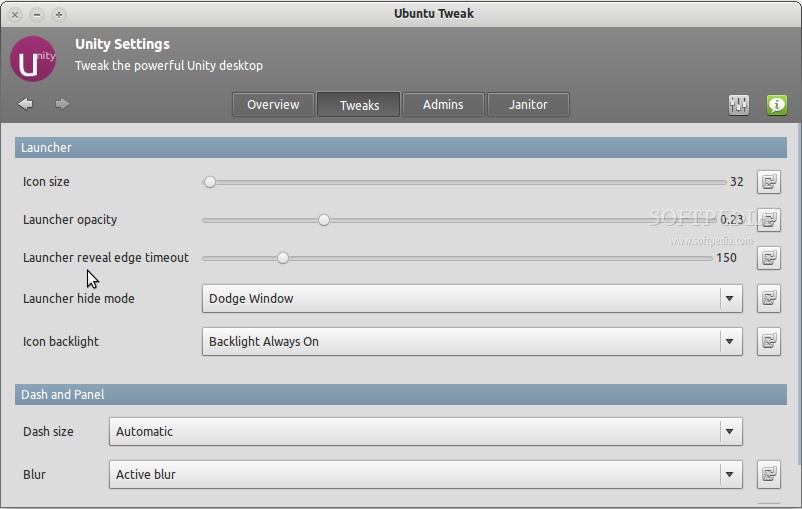Reset Launcher opacity to default
Screen dimensions: 802x509
click(769, 220)
